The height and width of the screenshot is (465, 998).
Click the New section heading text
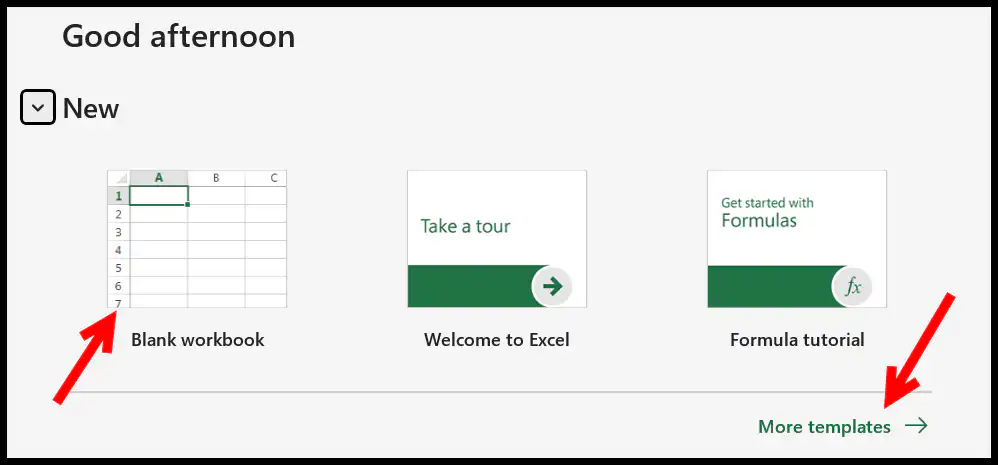click(x=90, y=109)
